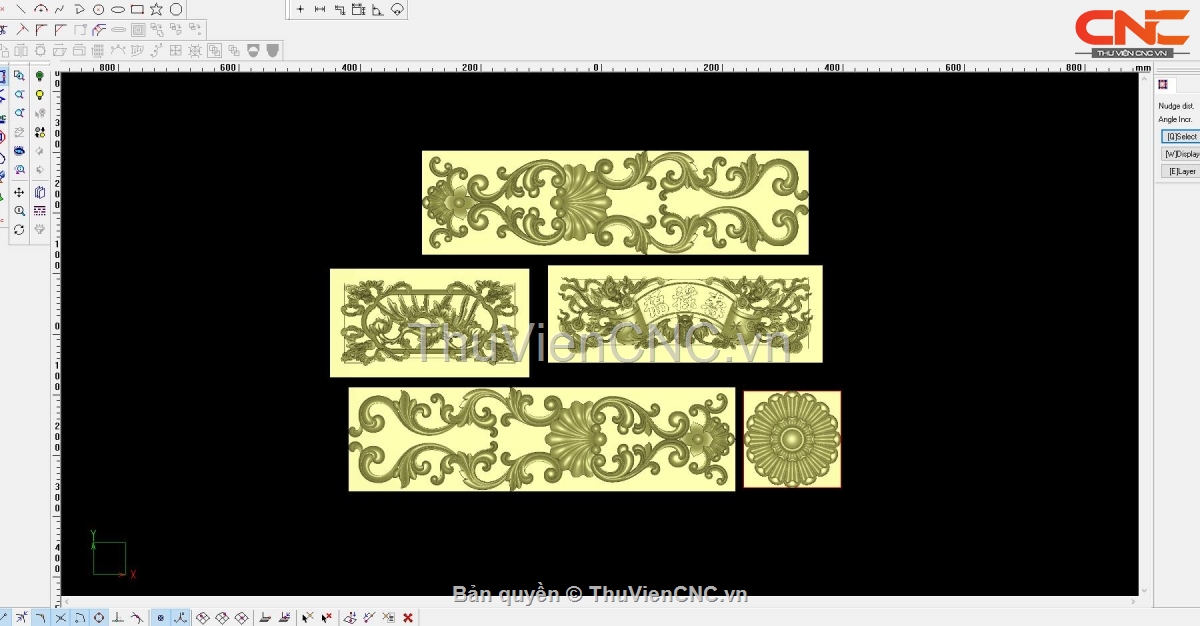Click the Pan view (four-arrow) tool
The height and width of the screenshot is (626, 1200).
click(19, 192)
